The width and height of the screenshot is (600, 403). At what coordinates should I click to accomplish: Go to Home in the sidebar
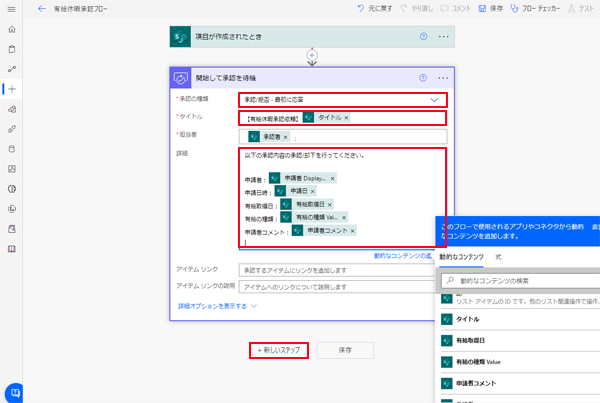coord(12,29)
